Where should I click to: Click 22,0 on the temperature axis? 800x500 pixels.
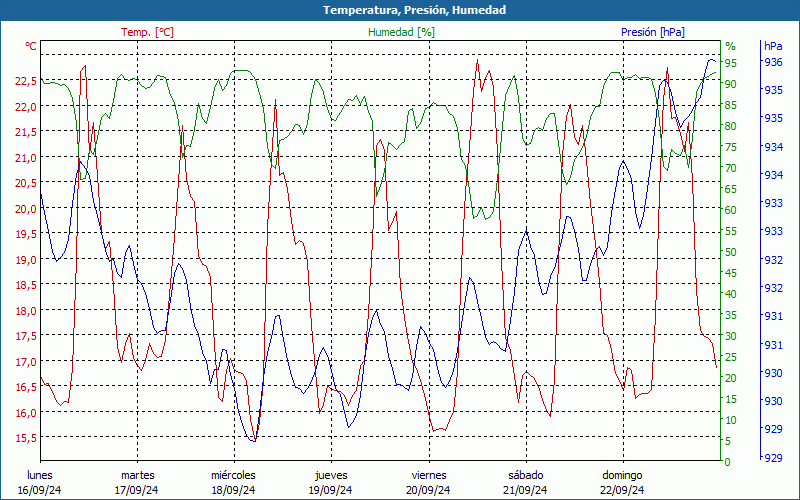tap(26, 107)
